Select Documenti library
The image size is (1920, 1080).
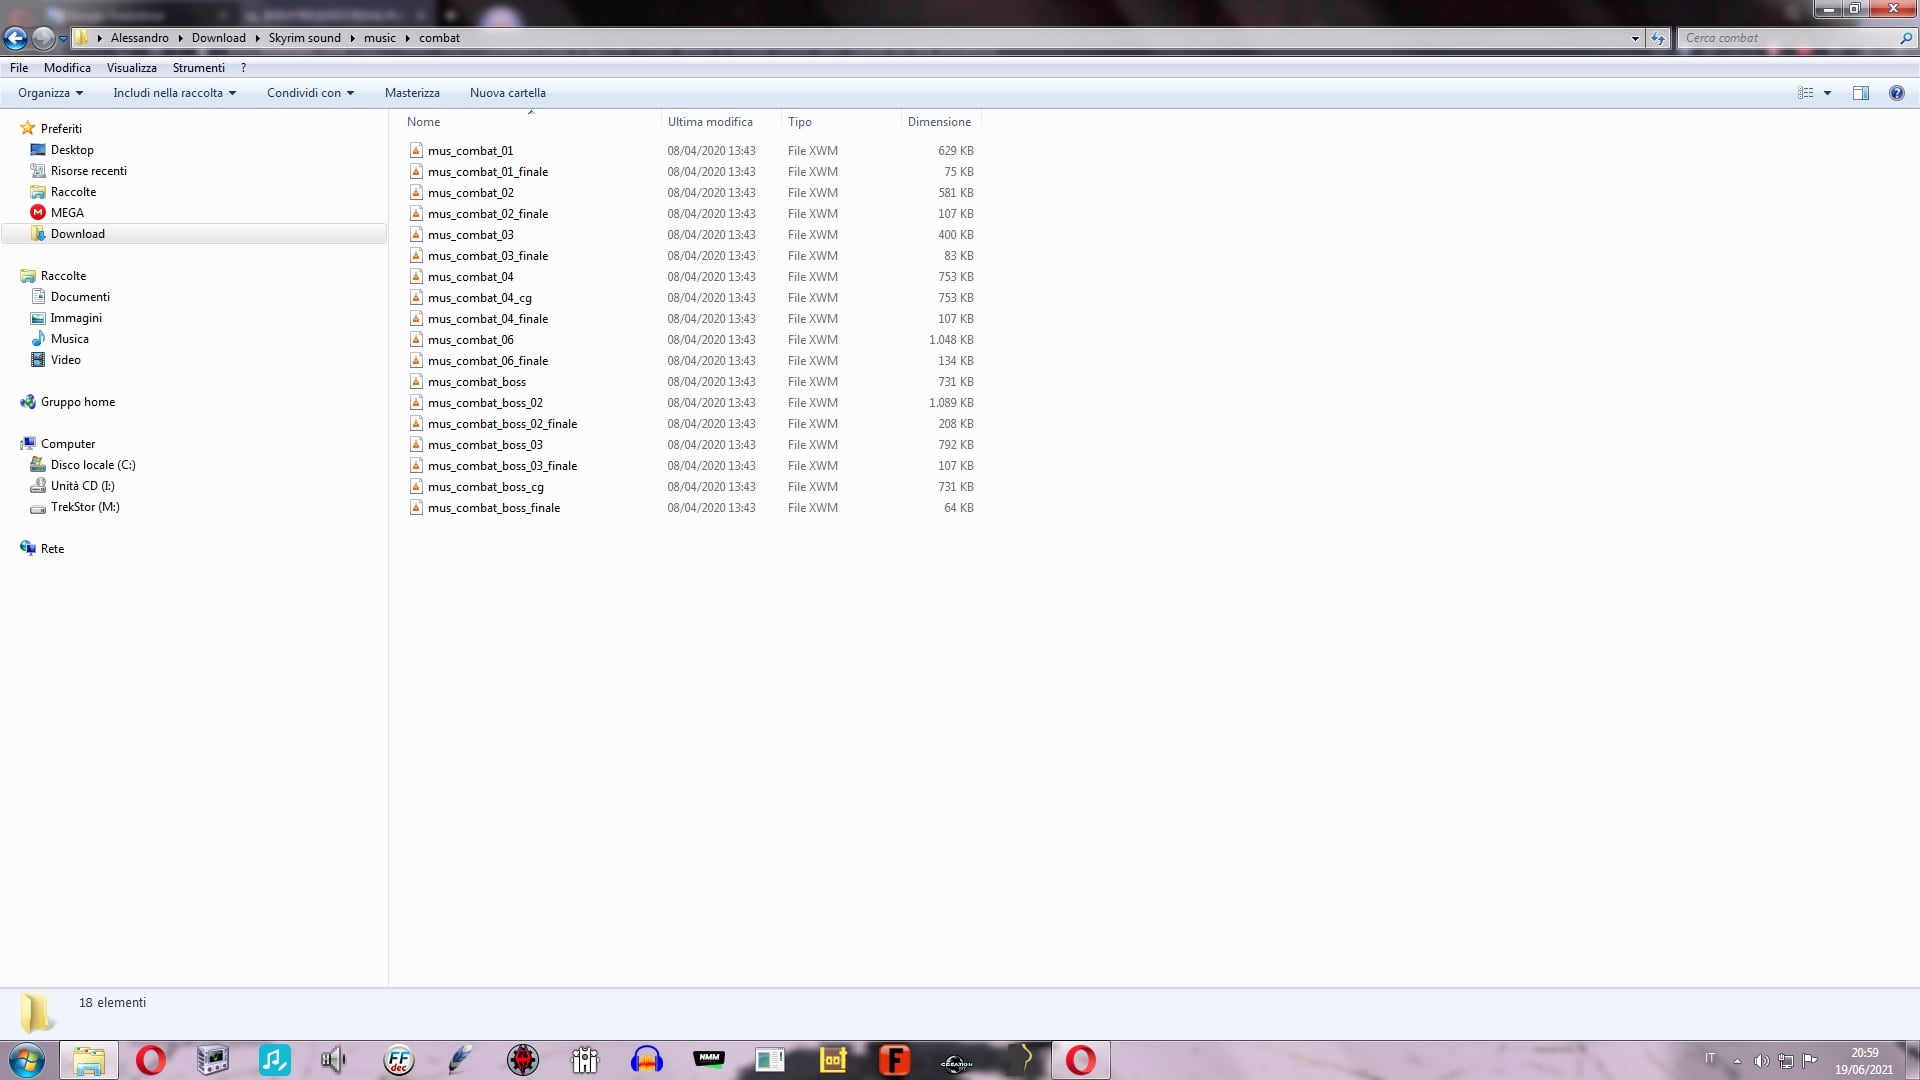80,297
